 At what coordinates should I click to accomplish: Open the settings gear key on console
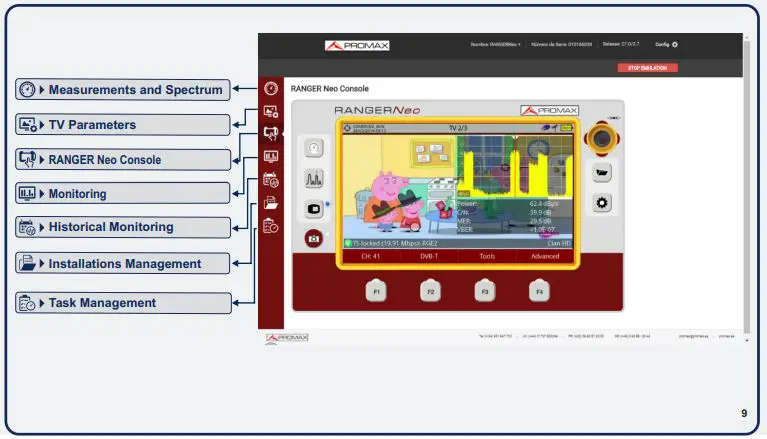tap(602, 203)
